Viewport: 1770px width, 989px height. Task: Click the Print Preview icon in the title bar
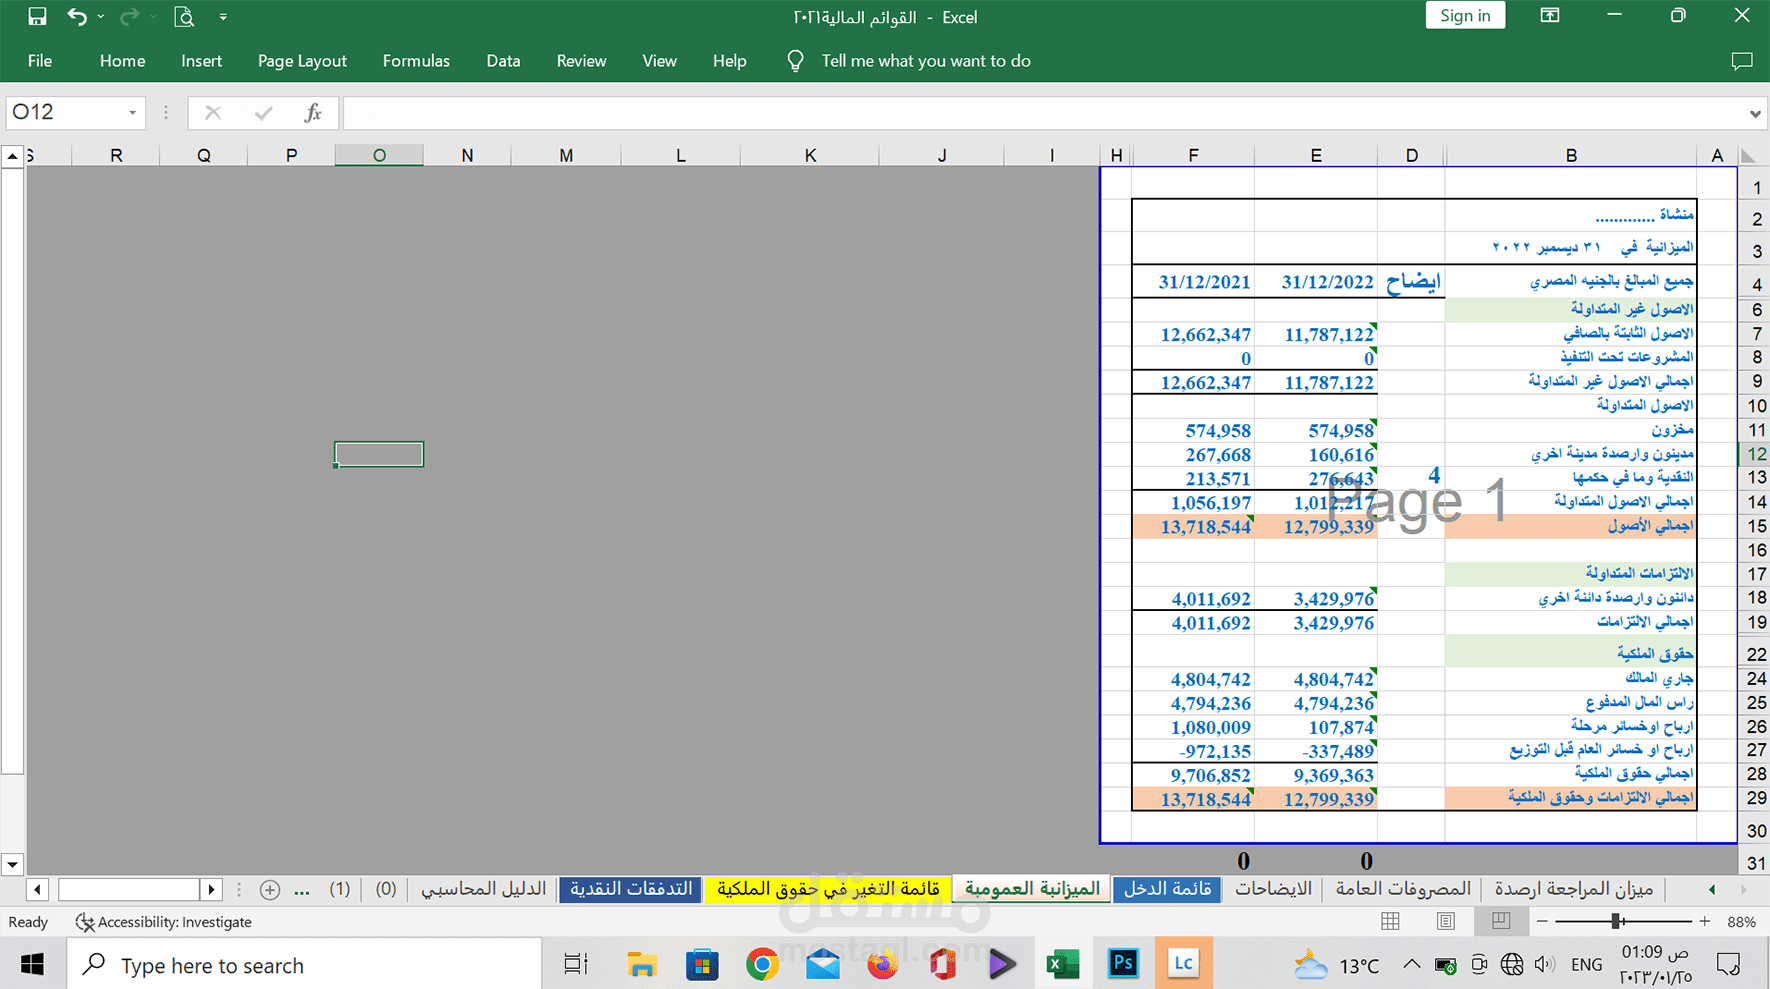pyautogui.click(x=184, y=17)
